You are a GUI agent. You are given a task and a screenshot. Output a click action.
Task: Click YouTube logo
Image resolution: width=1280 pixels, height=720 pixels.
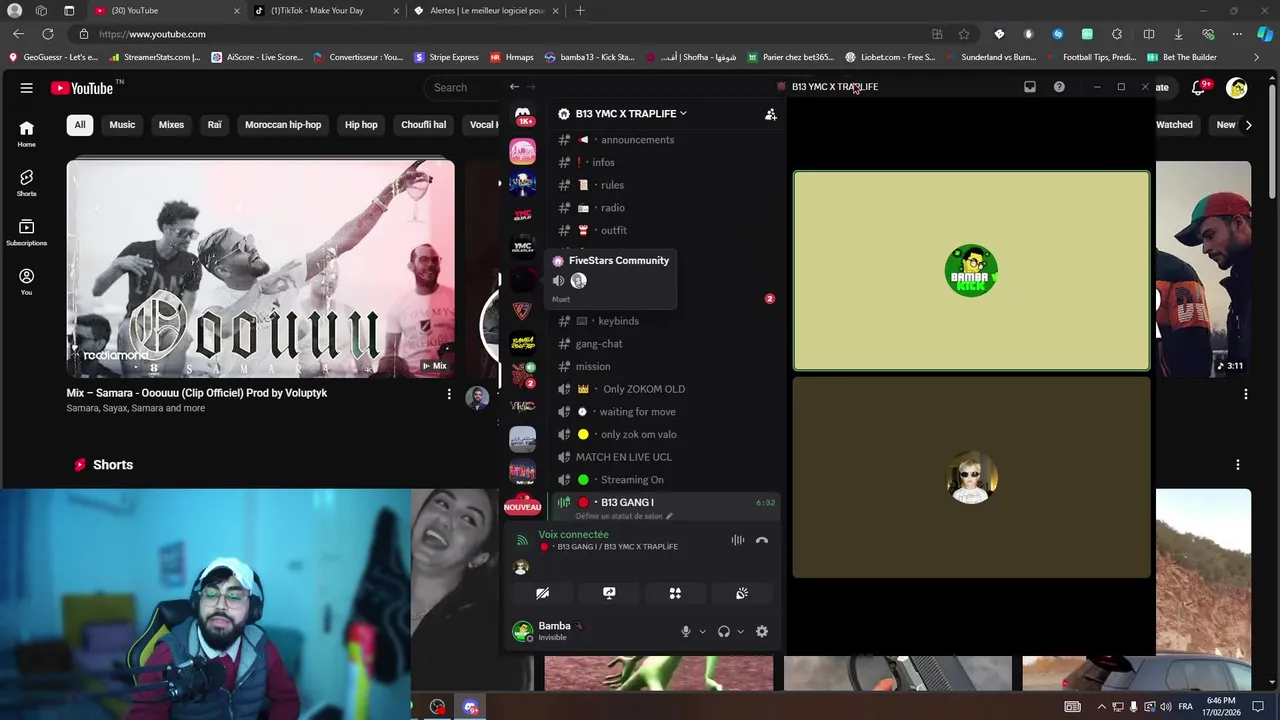[83, 88]
